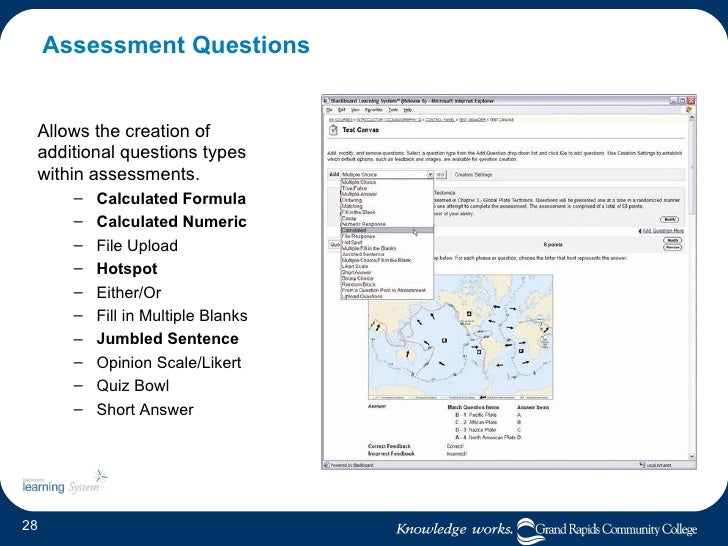
Task: Click the plate tectonics world map image
Action: point(461,337)
